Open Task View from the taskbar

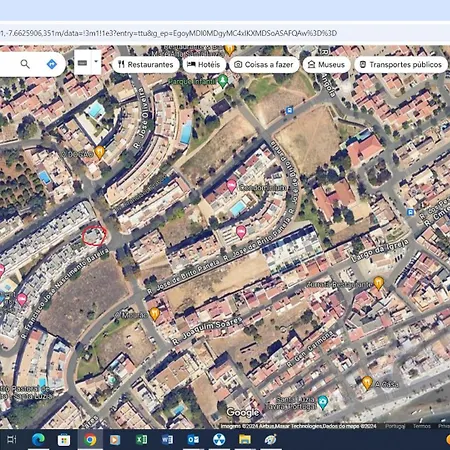point(12,440)
